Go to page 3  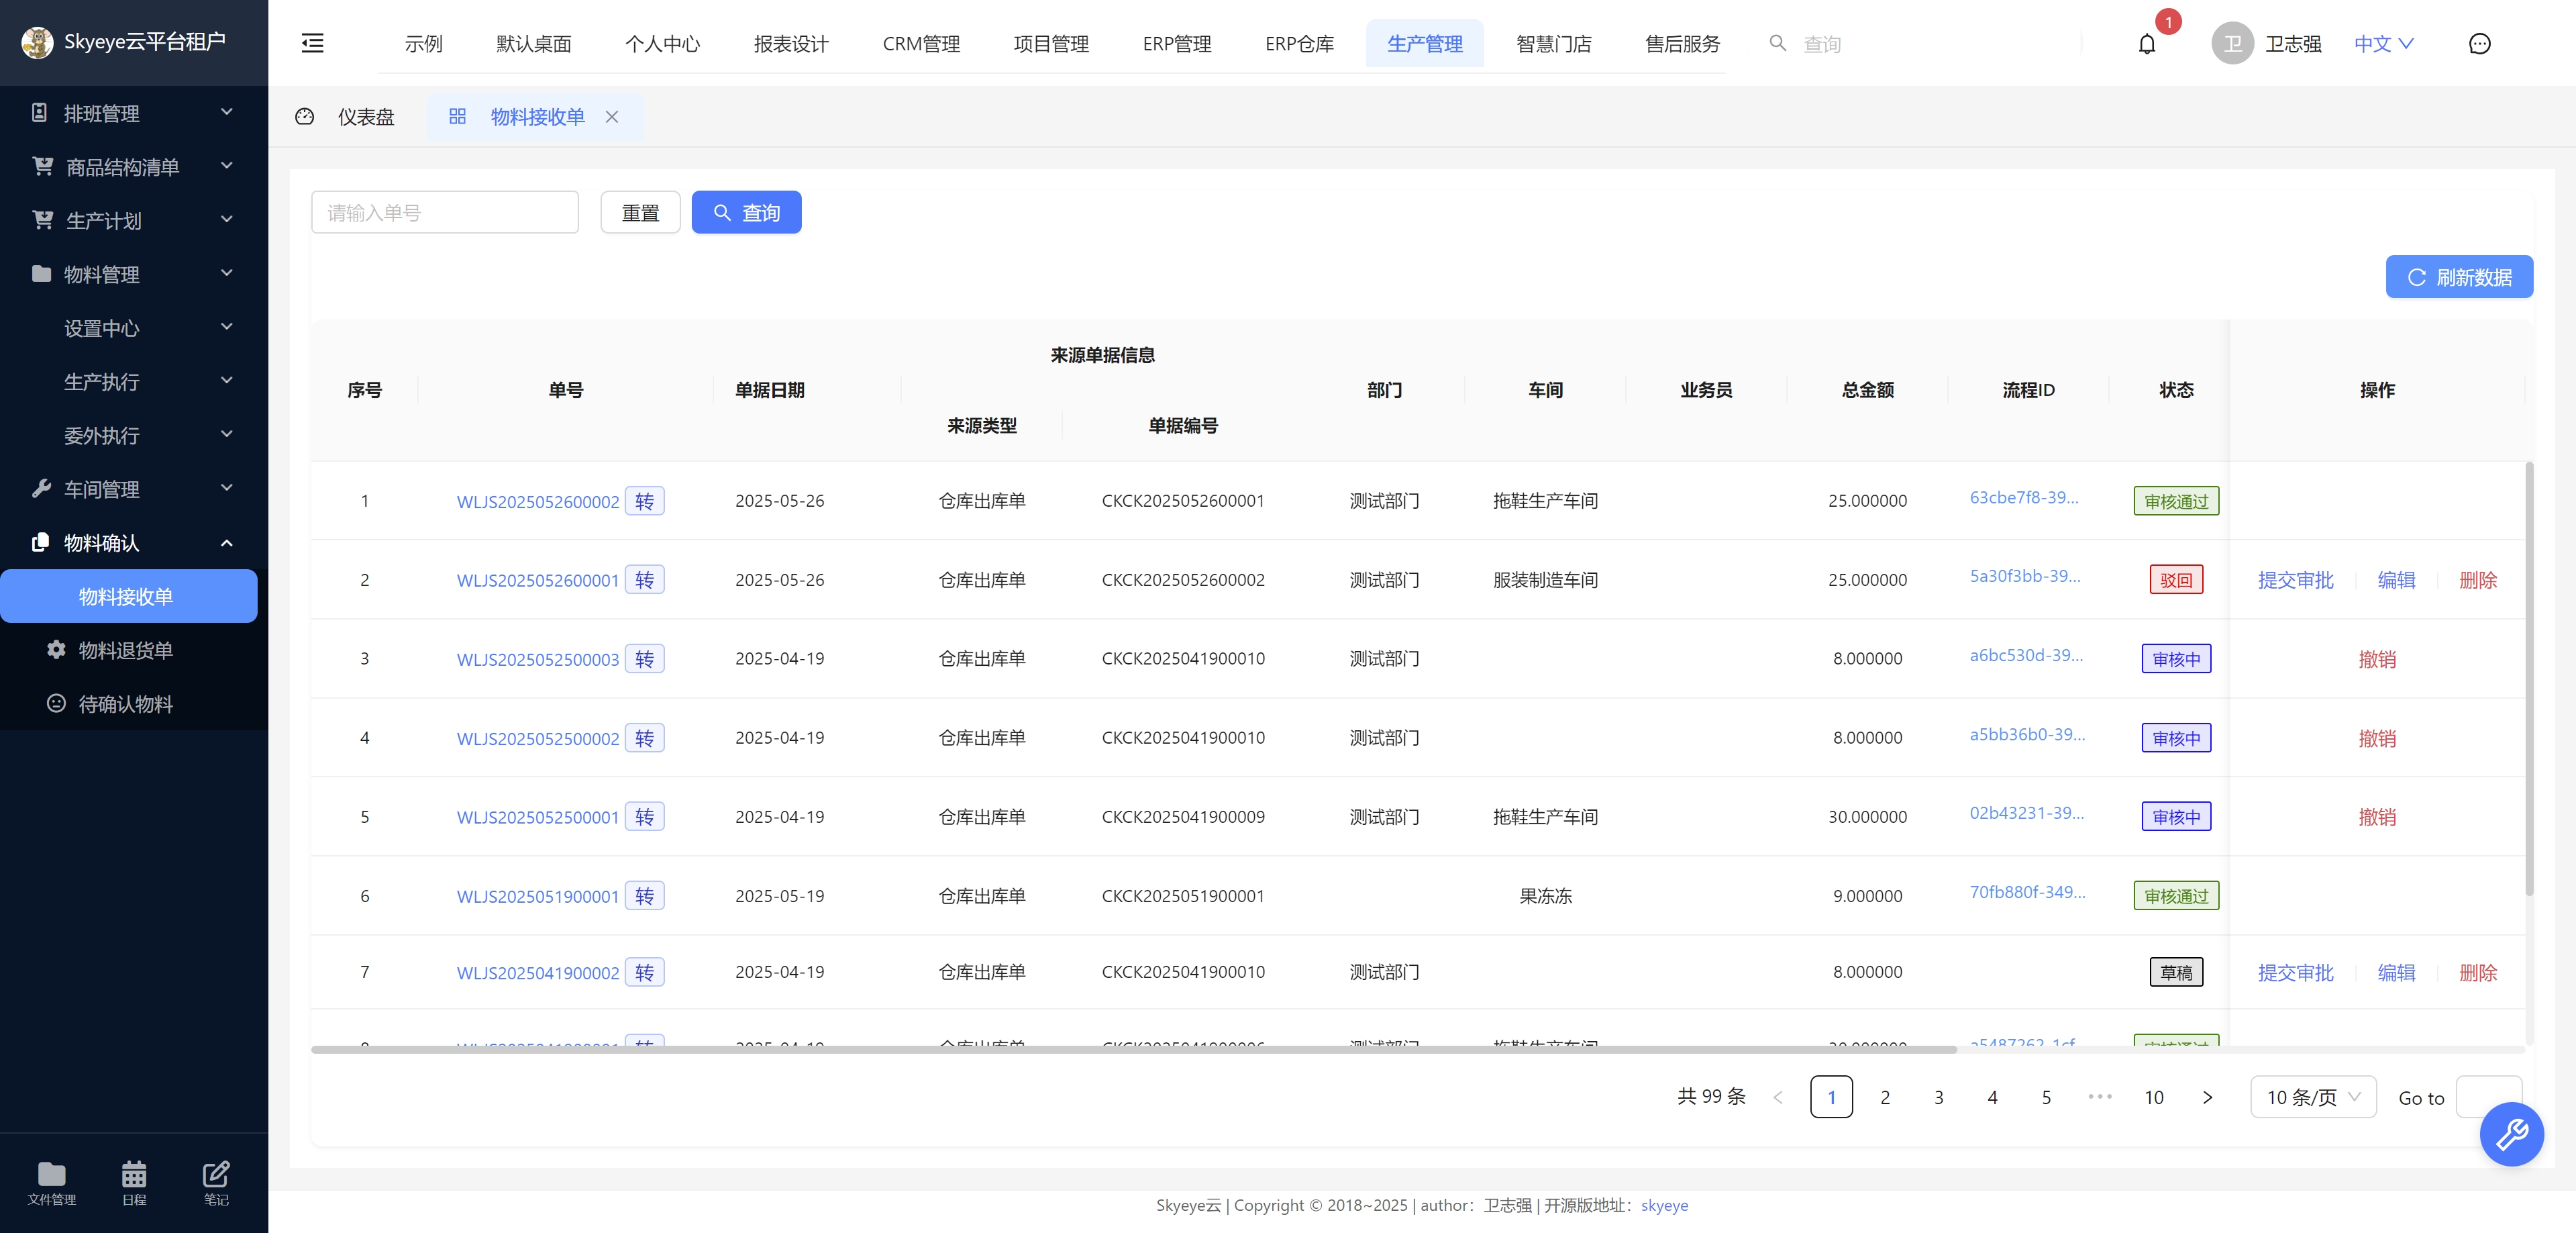tap(1938, 1097)
